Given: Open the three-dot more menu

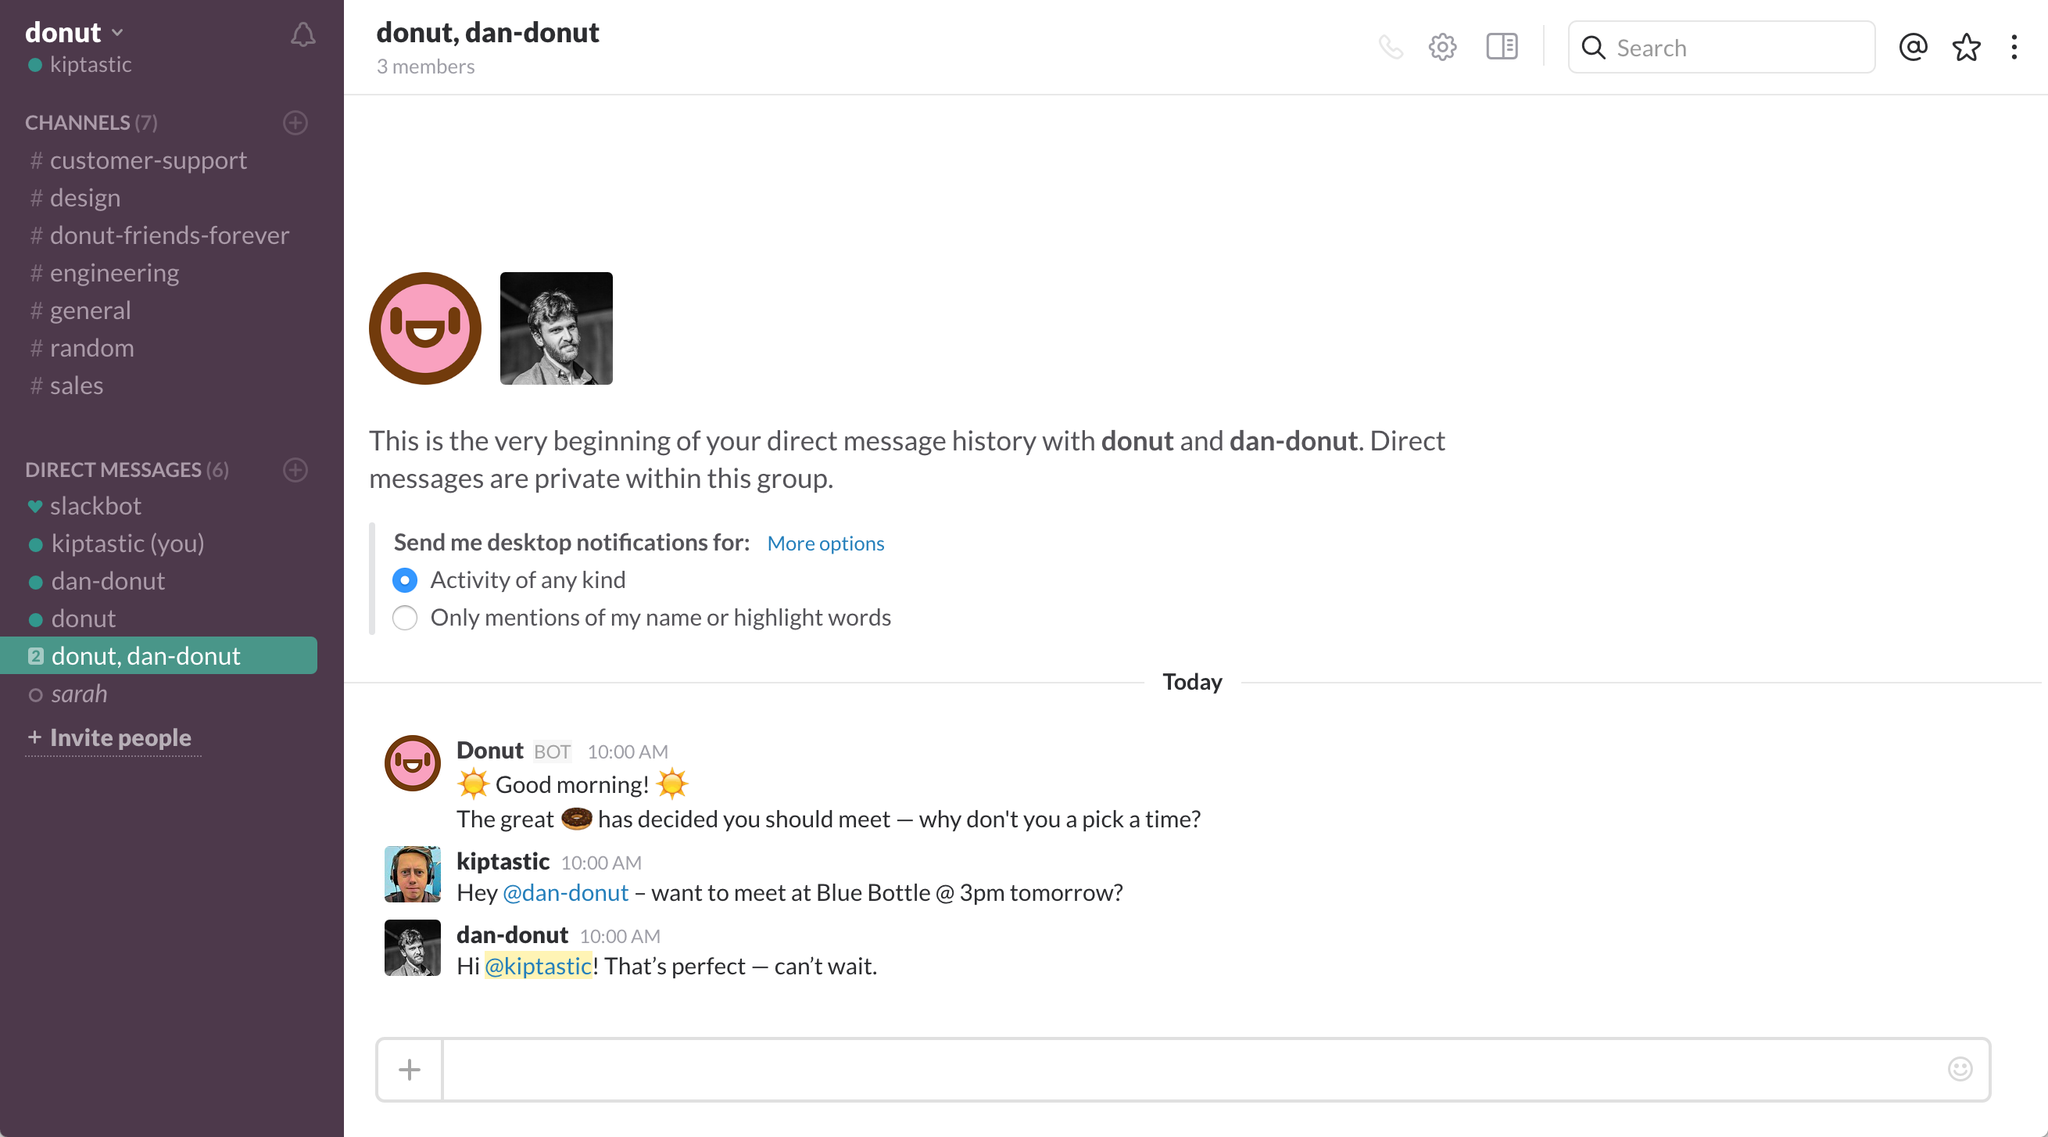Looking at the screenshot, I should click(2014, 47).
